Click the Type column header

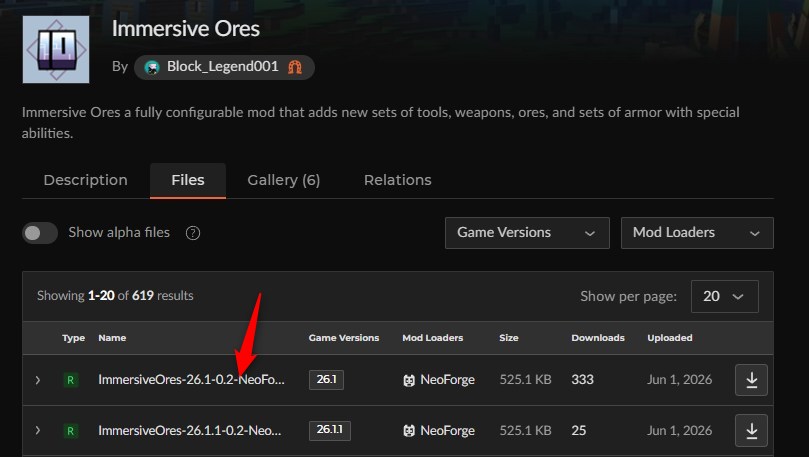(73, 338)
